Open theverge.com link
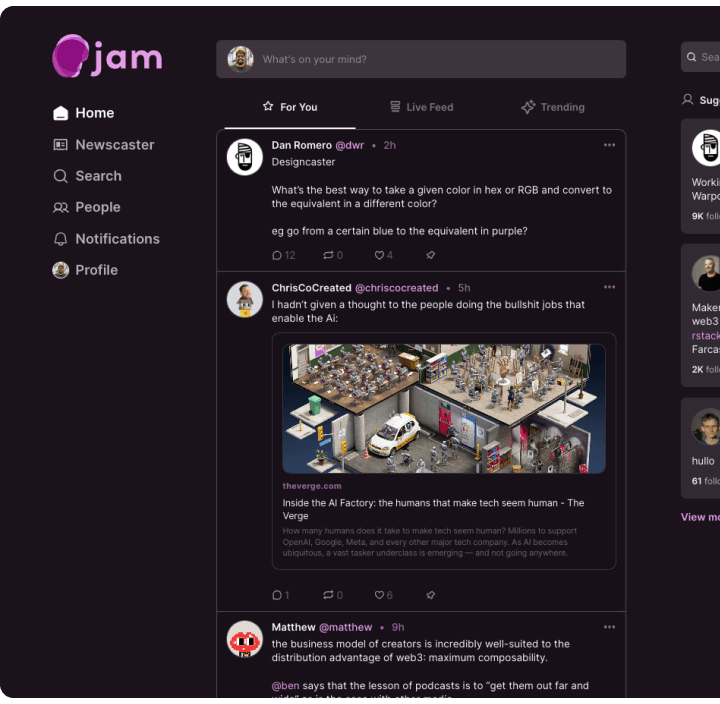The height and width of the screenshot is (704, 720). point(312,486)
